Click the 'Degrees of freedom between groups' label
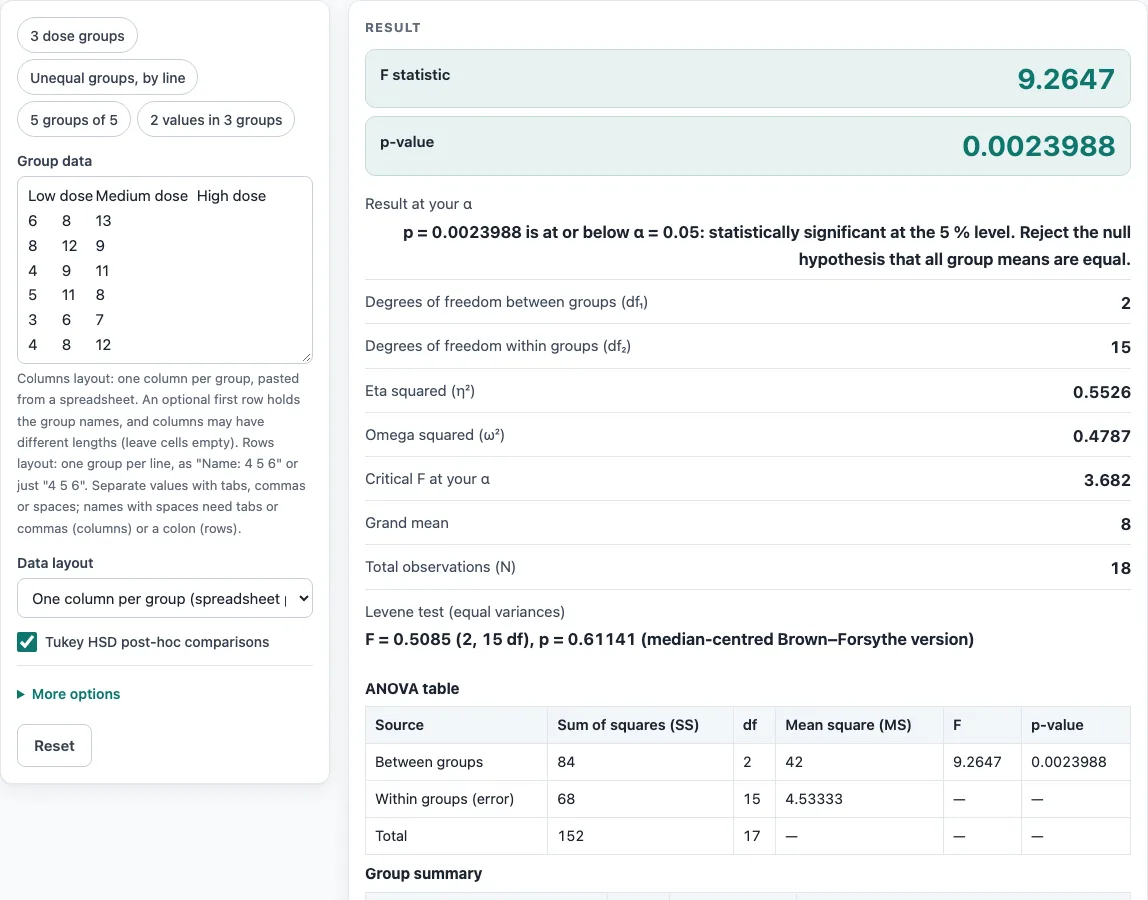 tap(506, 302)
